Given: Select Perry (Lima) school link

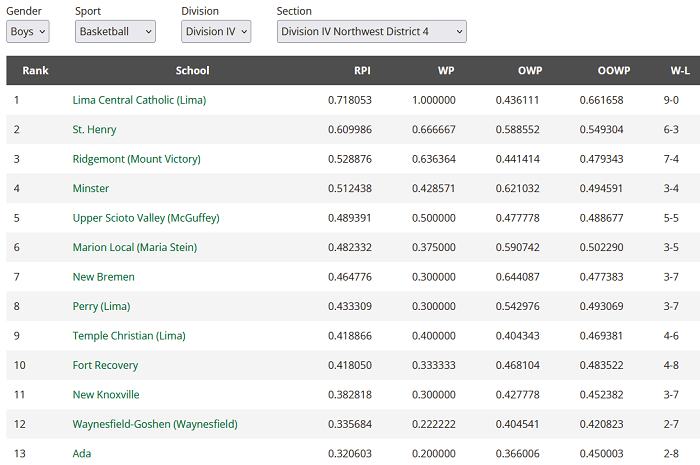Looking at the screenshot, I should pyautogui.click(x=101, y=306).
